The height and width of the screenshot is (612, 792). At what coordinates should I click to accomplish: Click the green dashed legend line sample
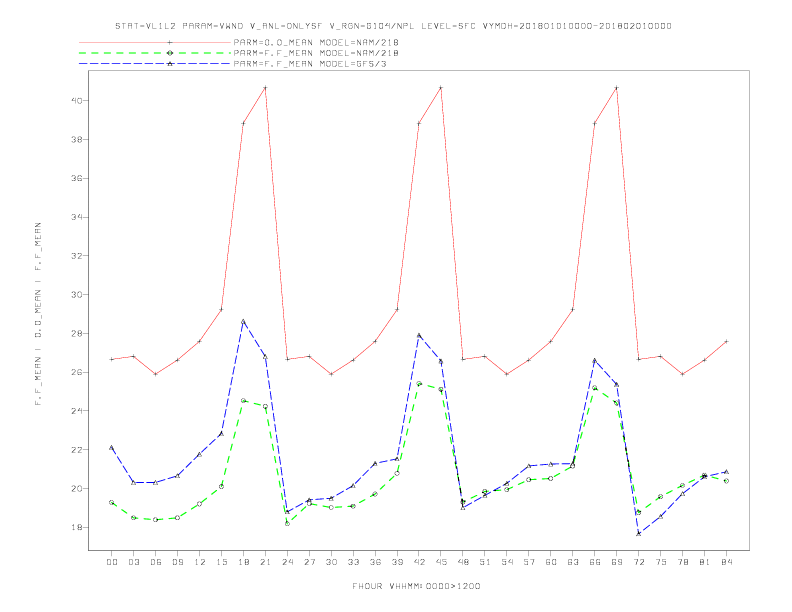[x=155, y=53]
